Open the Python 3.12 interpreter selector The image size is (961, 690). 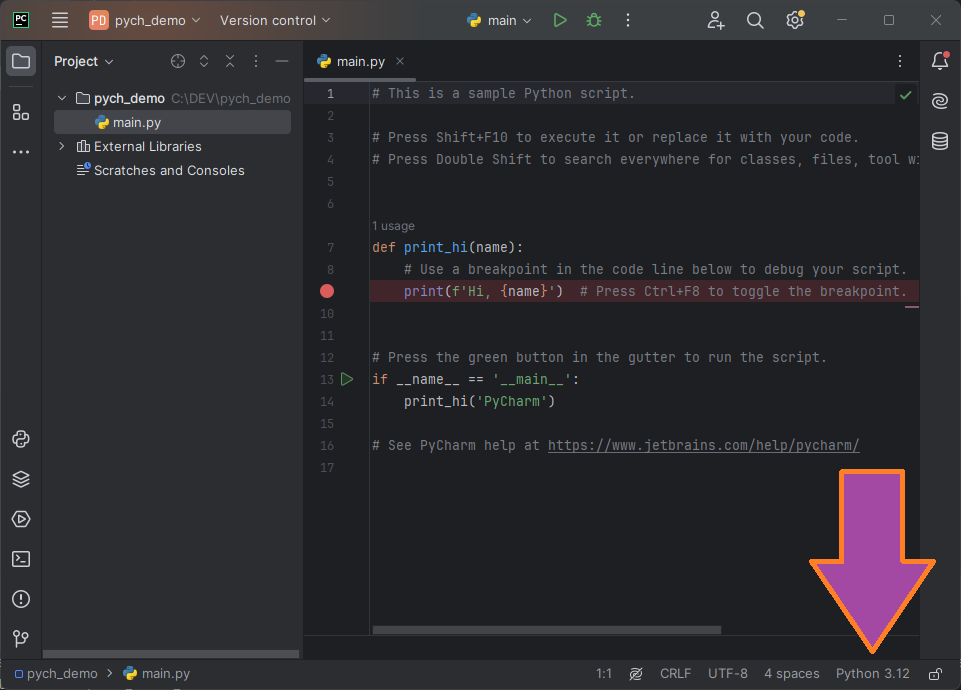873,674
